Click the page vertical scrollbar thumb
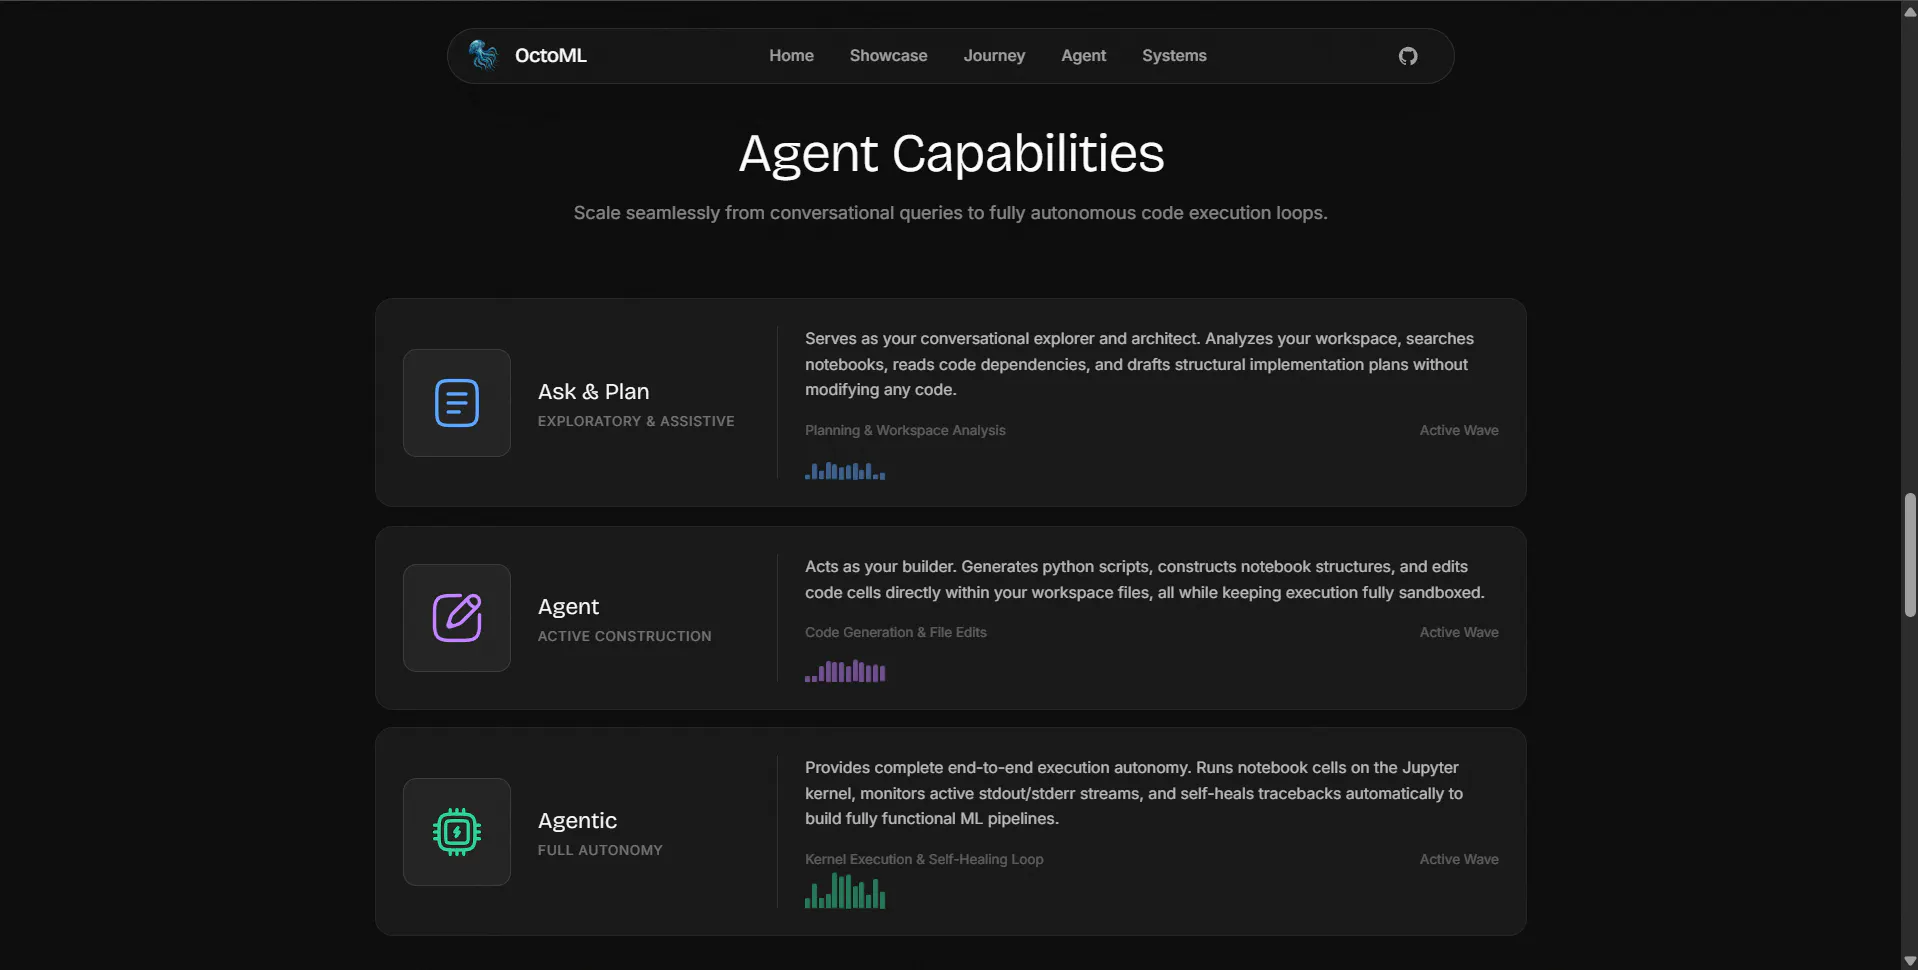Viewport: 1918px width, 970px height. pos(1910,555)
